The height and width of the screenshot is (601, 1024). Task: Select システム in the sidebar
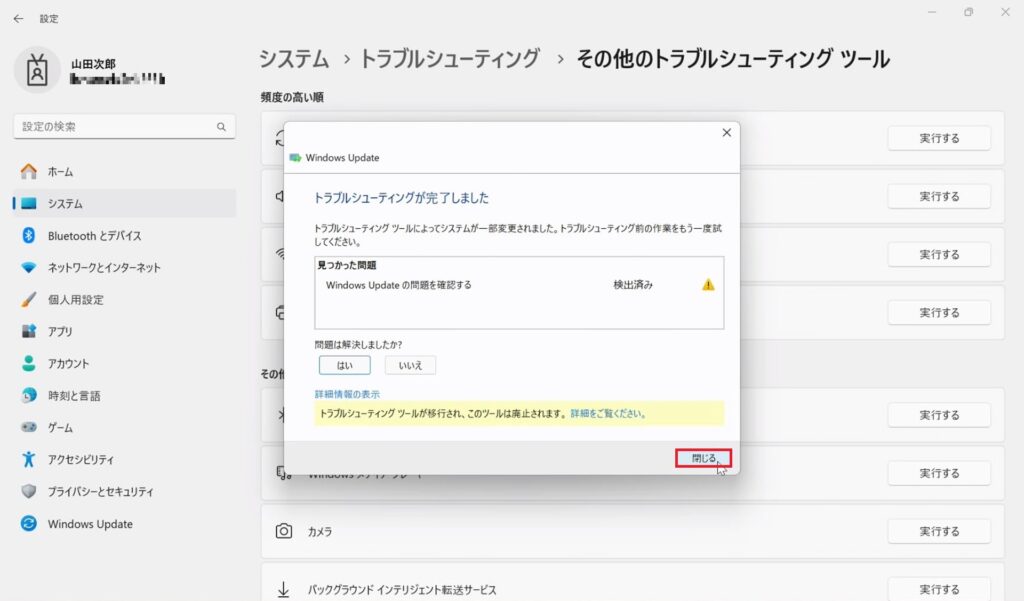pyautogui.click(x=124, y=204)
